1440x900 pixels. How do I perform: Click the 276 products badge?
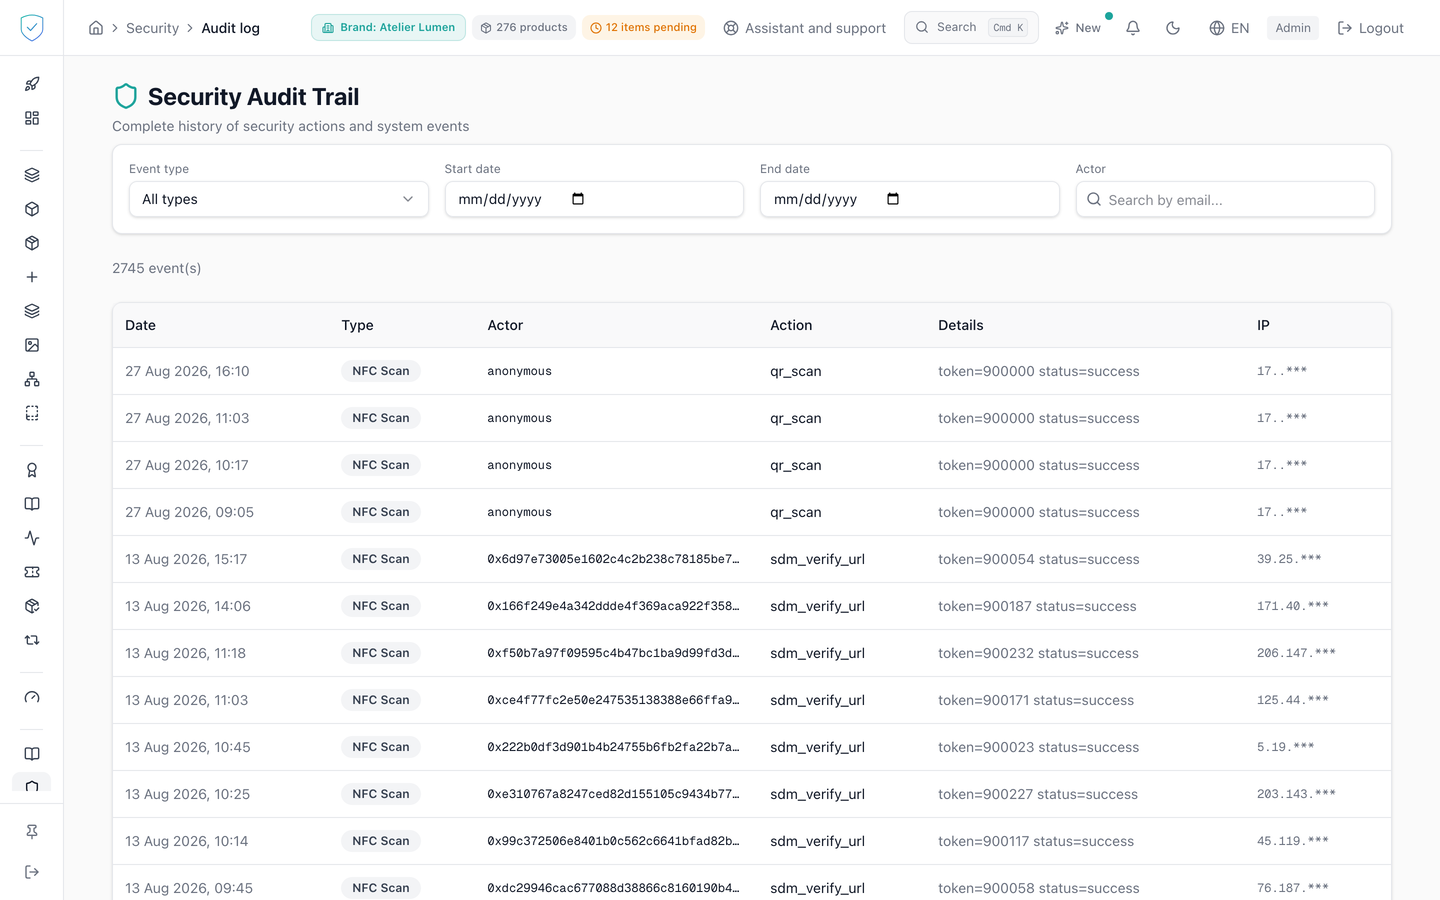[x=524, y=28]
